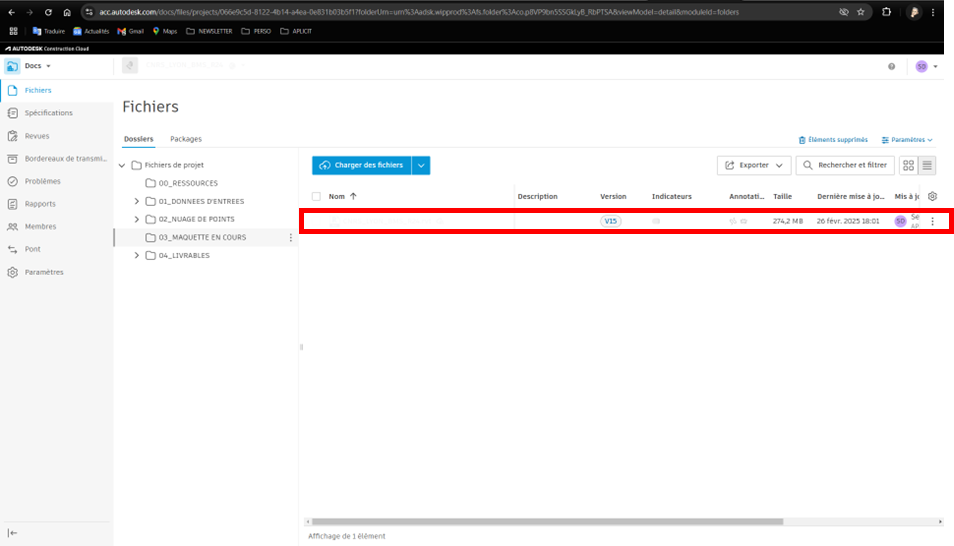The height and width of the screenshot is (546, 954).
Task: Open the Fichiers section in sidebar
Action: coord(38,90)
